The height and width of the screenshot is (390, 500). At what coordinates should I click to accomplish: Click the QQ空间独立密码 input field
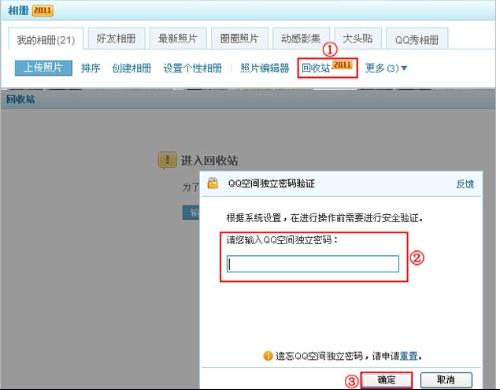click(x=313, y=264)
